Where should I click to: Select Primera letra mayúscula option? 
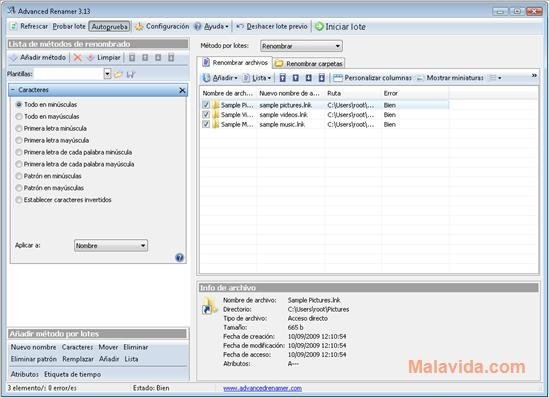[53, 140]
